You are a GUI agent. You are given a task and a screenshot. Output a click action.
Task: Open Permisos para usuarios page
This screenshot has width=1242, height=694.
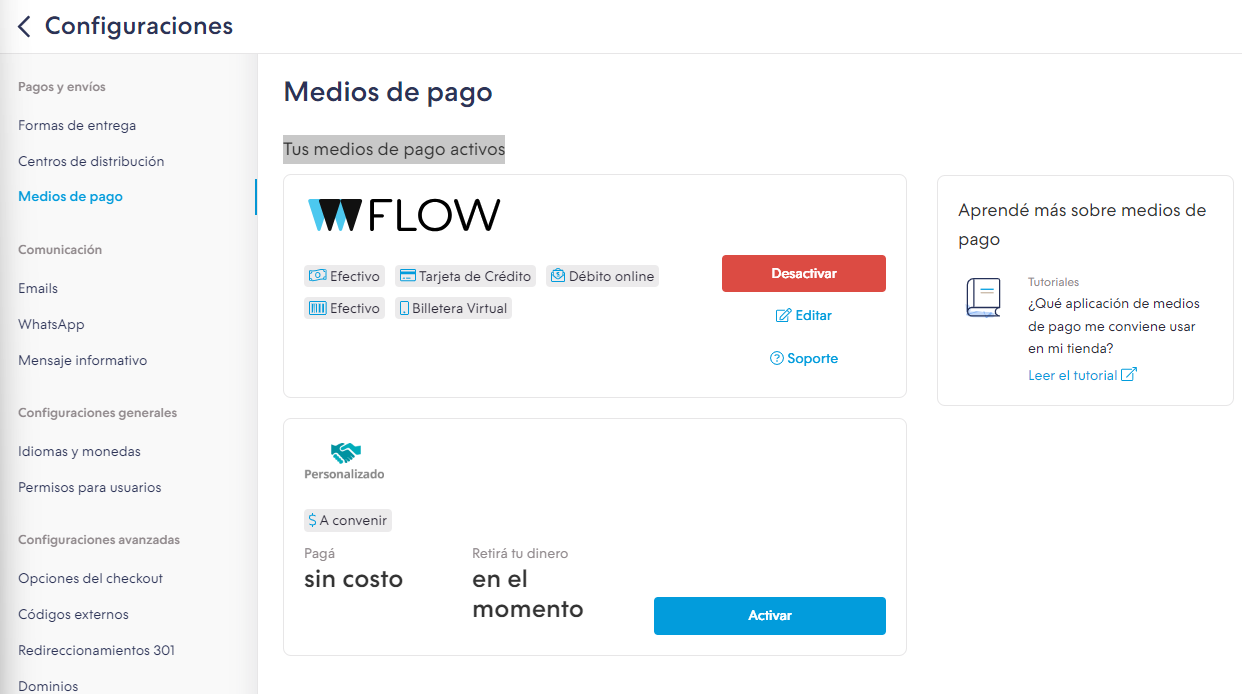tap(89, 487)
